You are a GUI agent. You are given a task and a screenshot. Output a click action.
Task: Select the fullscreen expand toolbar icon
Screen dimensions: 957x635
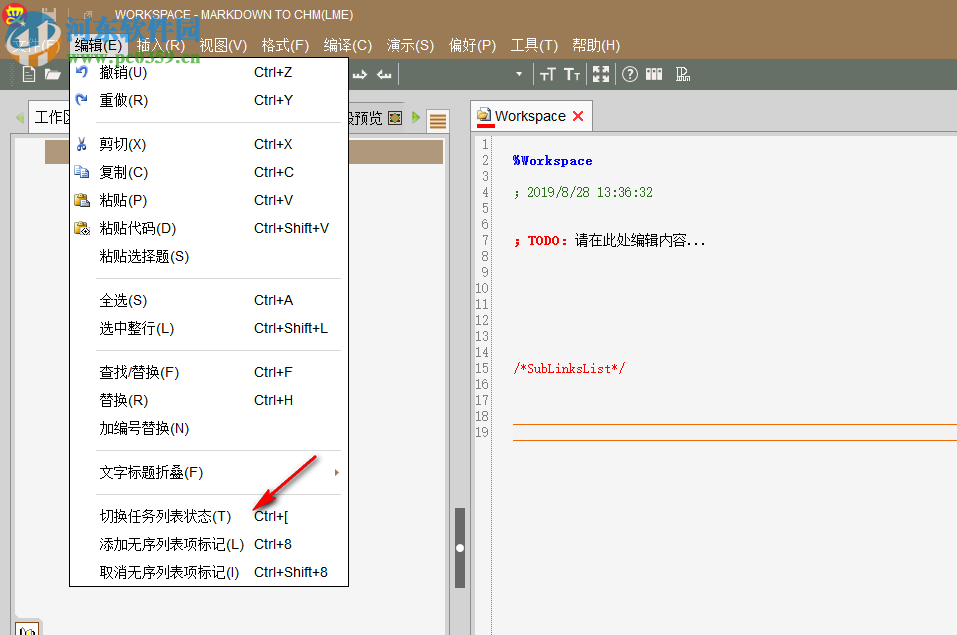coord(601,73)
